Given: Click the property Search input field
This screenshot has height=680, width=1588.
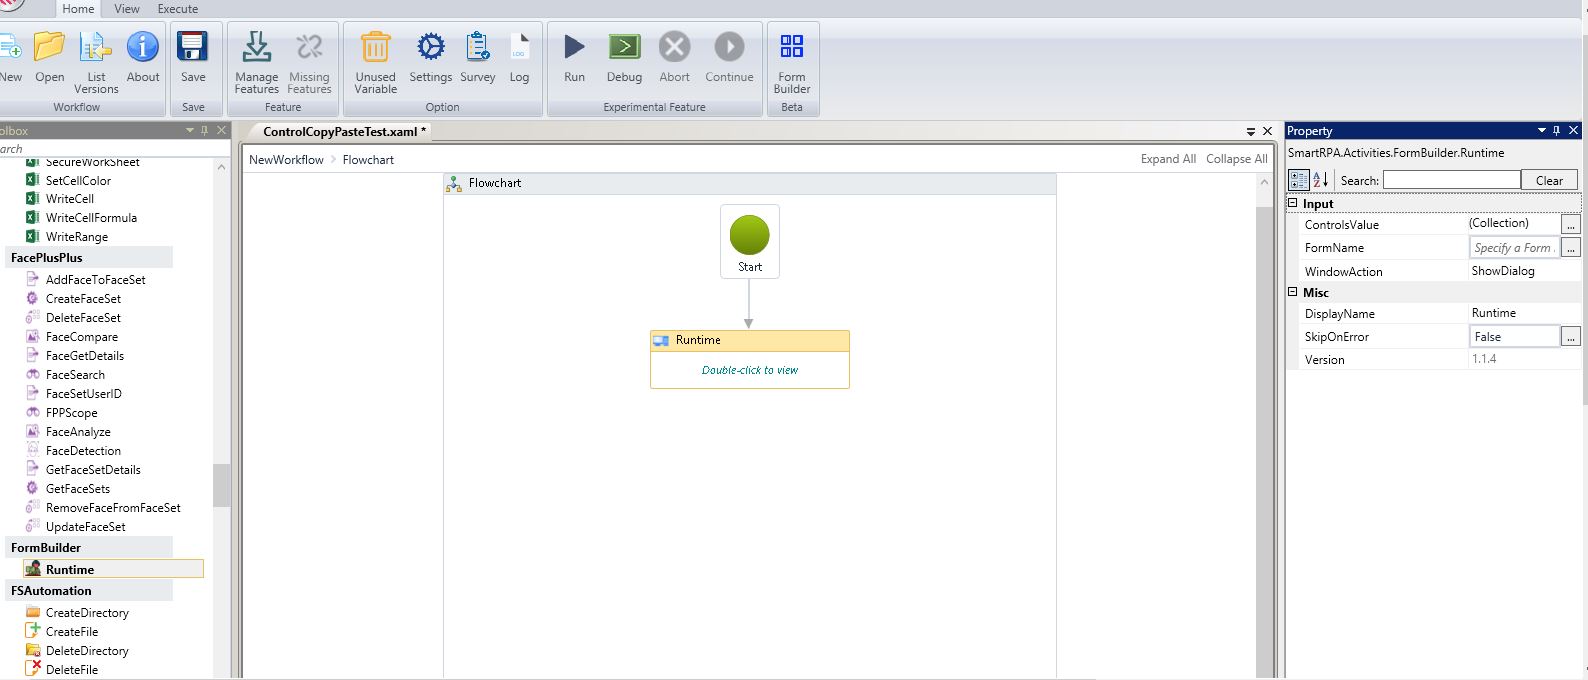Looking at the screenshot, I should [1451, 180].
